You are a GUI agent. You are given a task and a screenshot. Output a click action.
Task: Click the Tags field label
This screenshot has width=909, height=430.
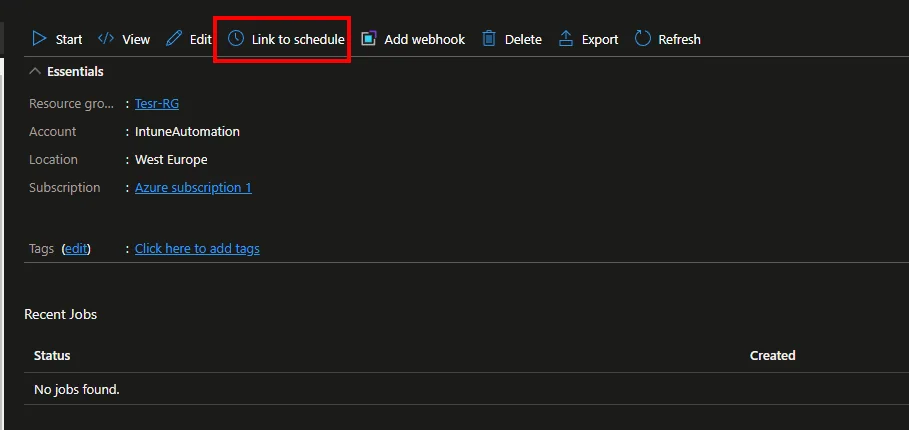click(42, 249)
